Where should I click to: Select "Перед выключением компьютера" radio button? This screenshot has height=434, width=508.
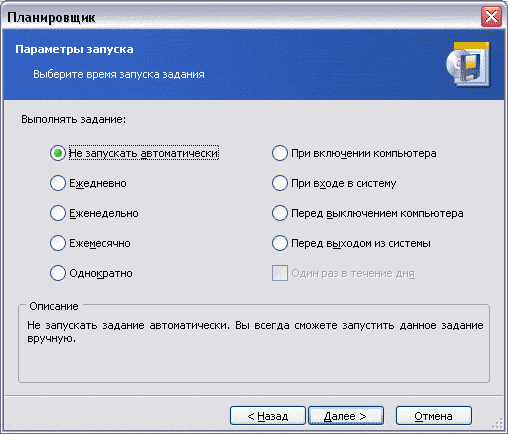280,213
